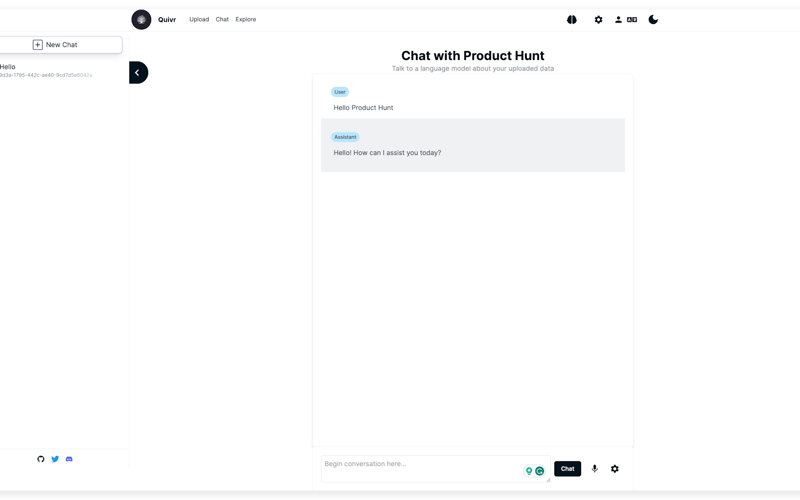Open the Twitter link icon

tap(55, 459)
